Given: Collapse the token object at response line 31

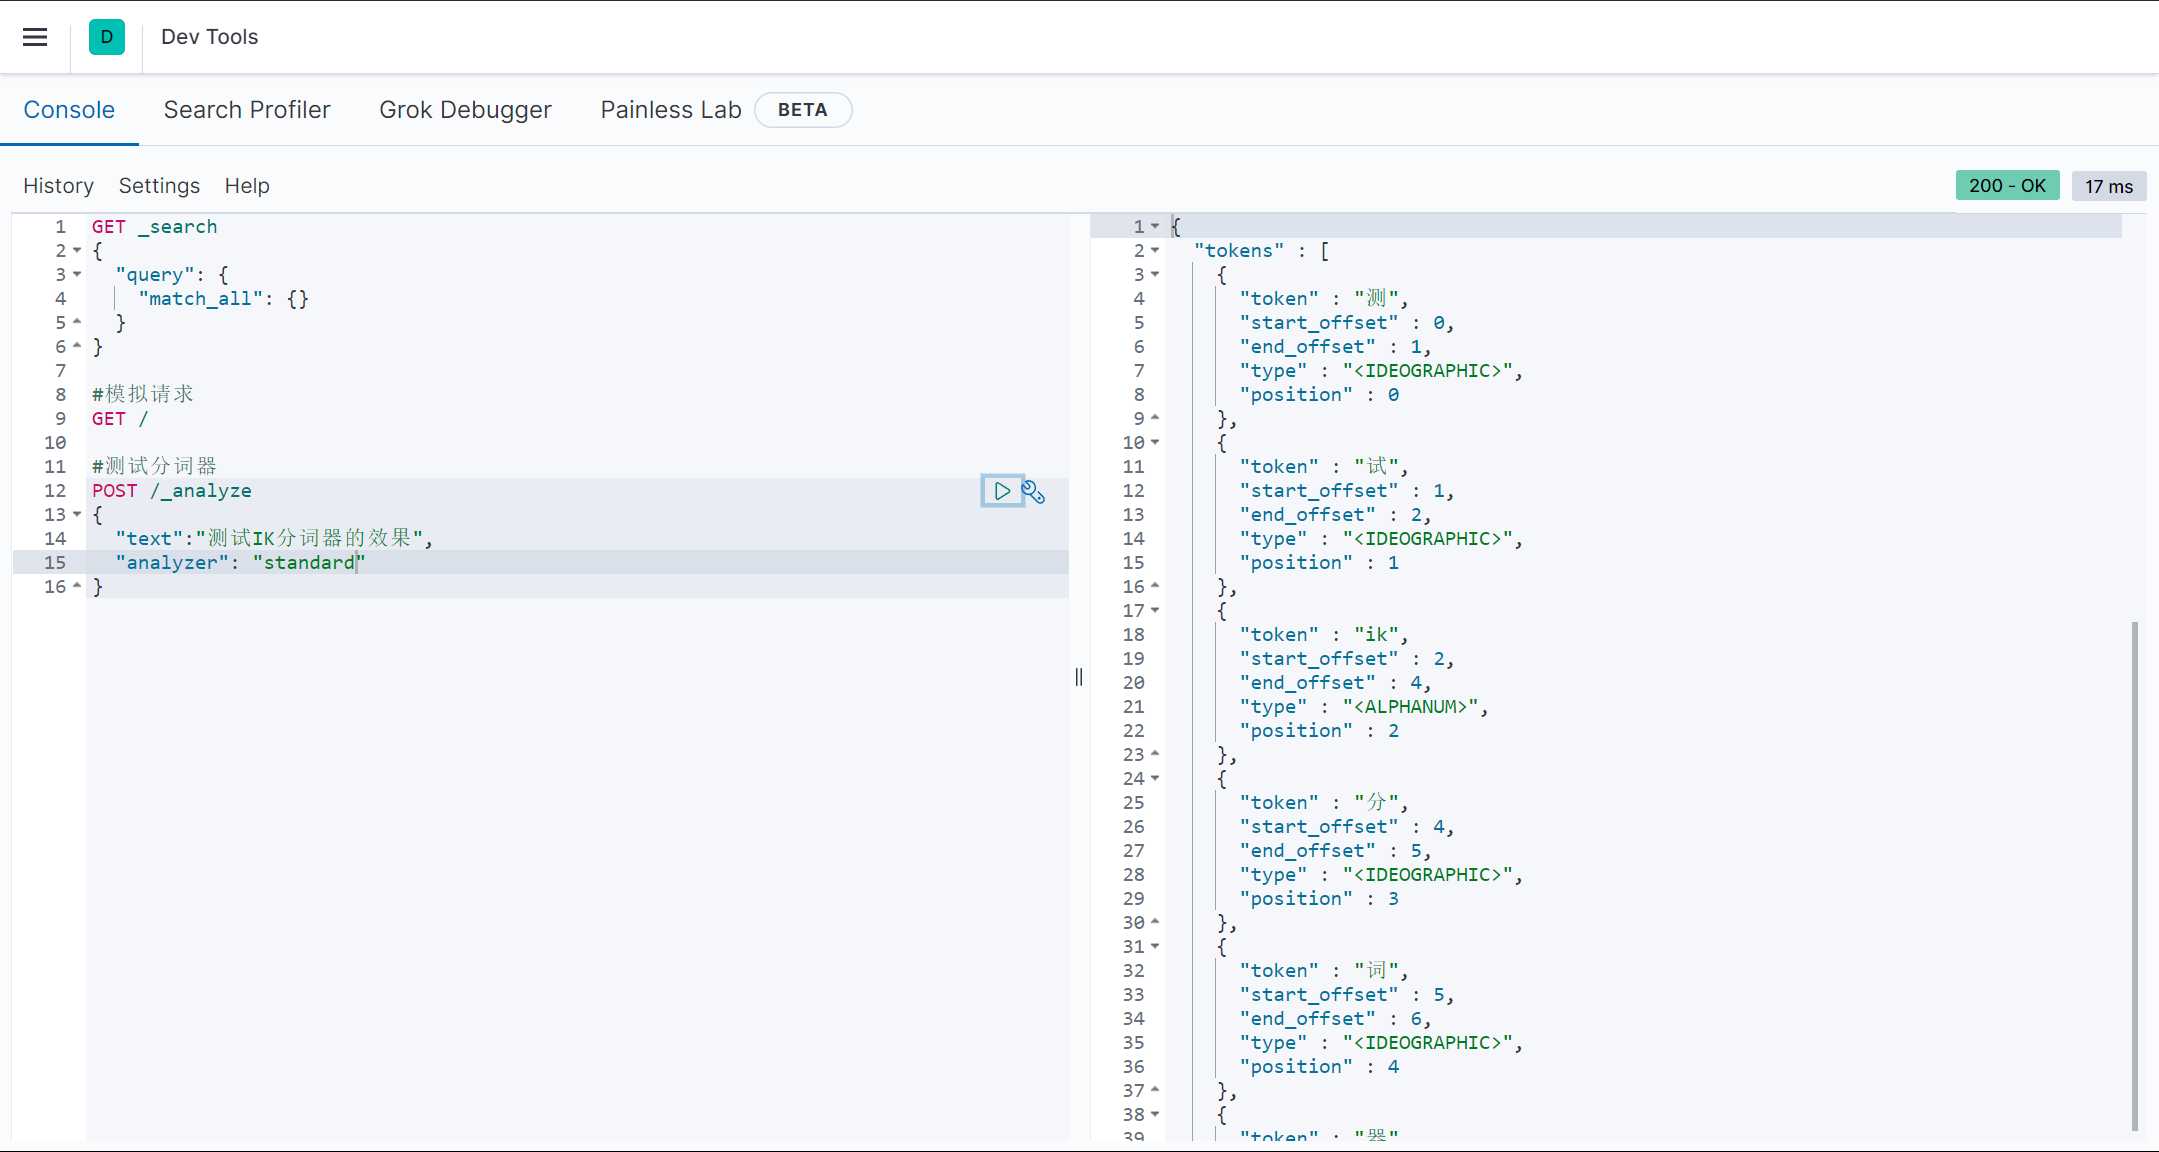Looking at the screenshot, I should click(1155, 947).
